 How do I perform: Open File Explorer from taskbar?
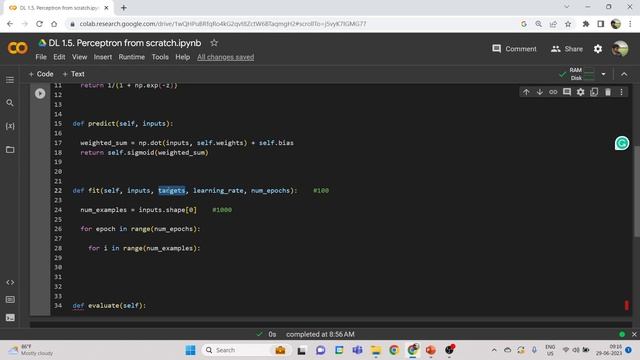click(x=376, y=350)
